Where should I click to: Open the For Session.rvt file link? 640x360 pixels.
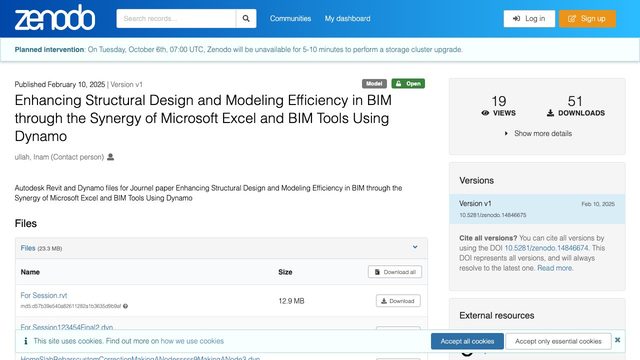(44, 295)
